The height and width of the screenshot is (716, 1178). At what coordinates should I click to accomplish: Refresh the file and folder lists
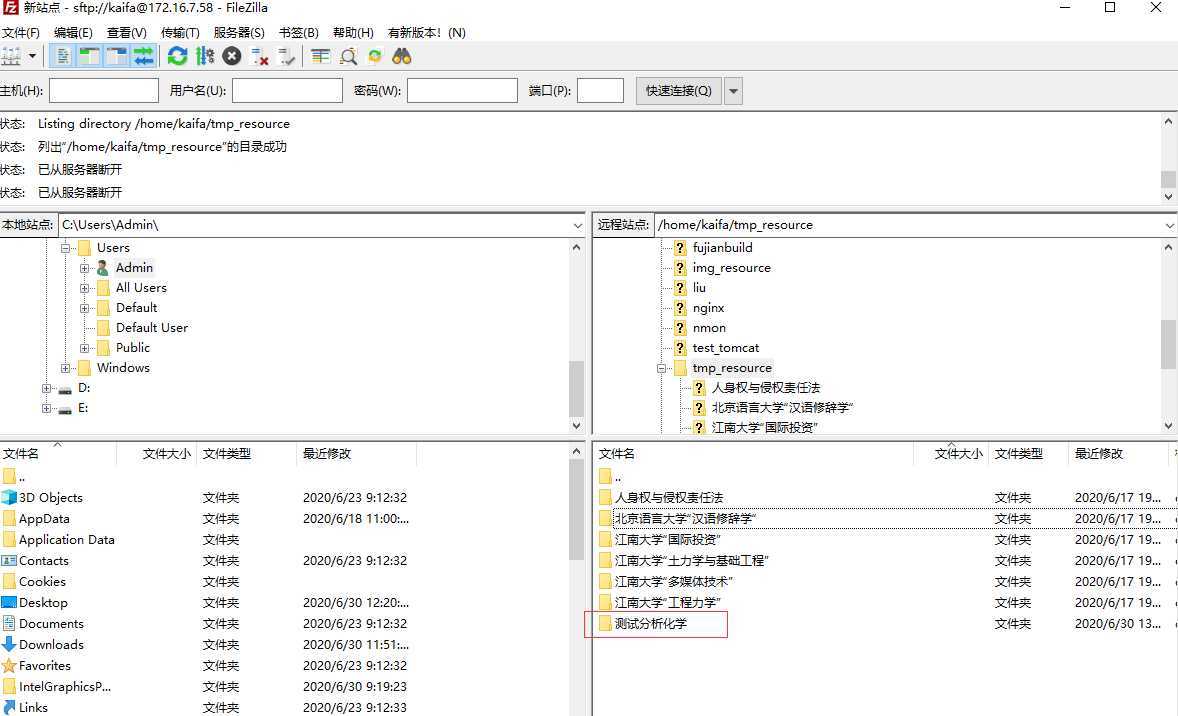(177, 56)
